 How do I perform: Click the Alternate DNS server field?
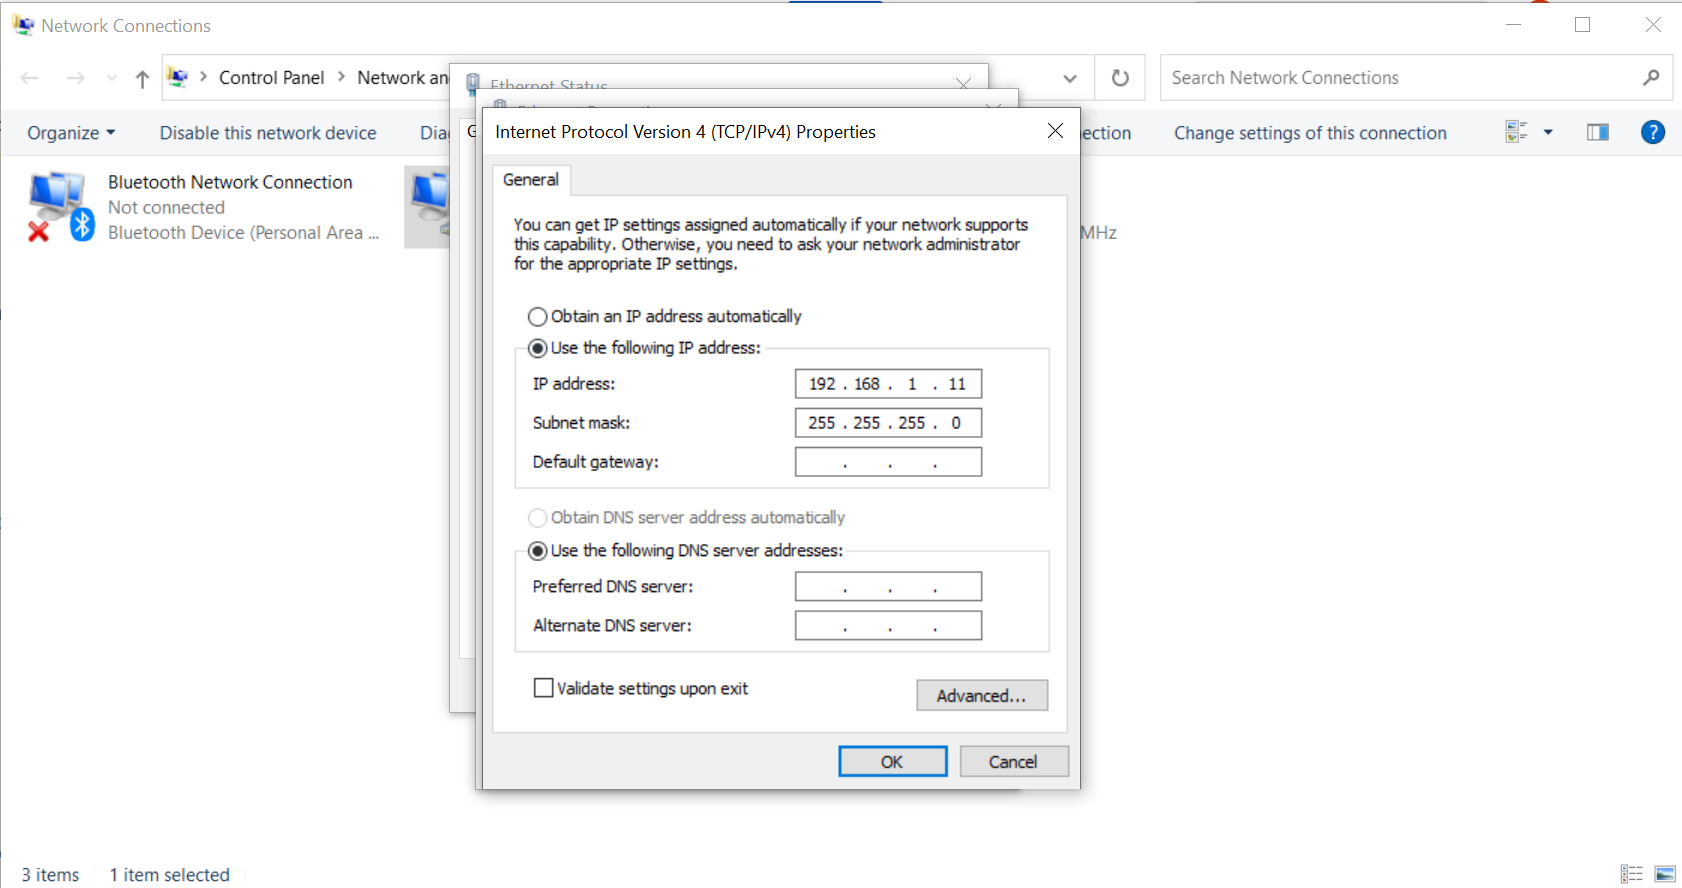(x=888, y=625)
